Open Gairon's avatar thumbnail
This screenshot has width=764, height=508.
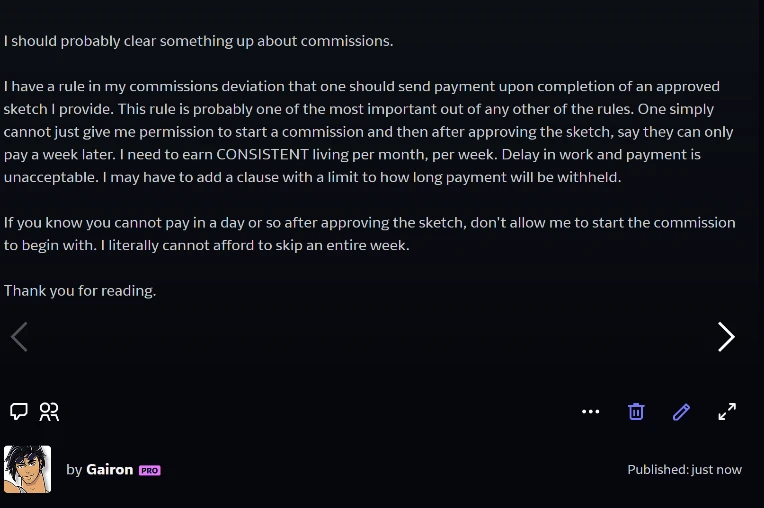[x=27, y=469]
